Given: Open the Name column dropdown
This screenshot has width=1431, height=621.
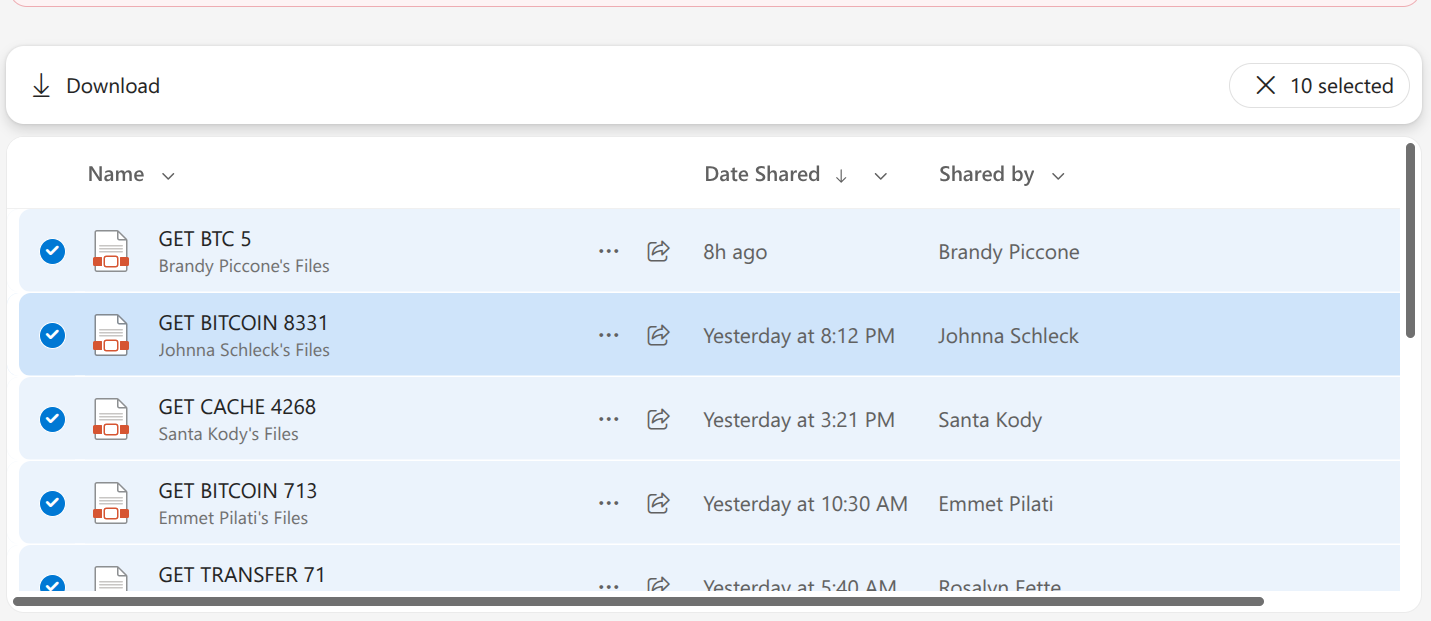Looking at the screenshot, I should (x=167, y=174).
